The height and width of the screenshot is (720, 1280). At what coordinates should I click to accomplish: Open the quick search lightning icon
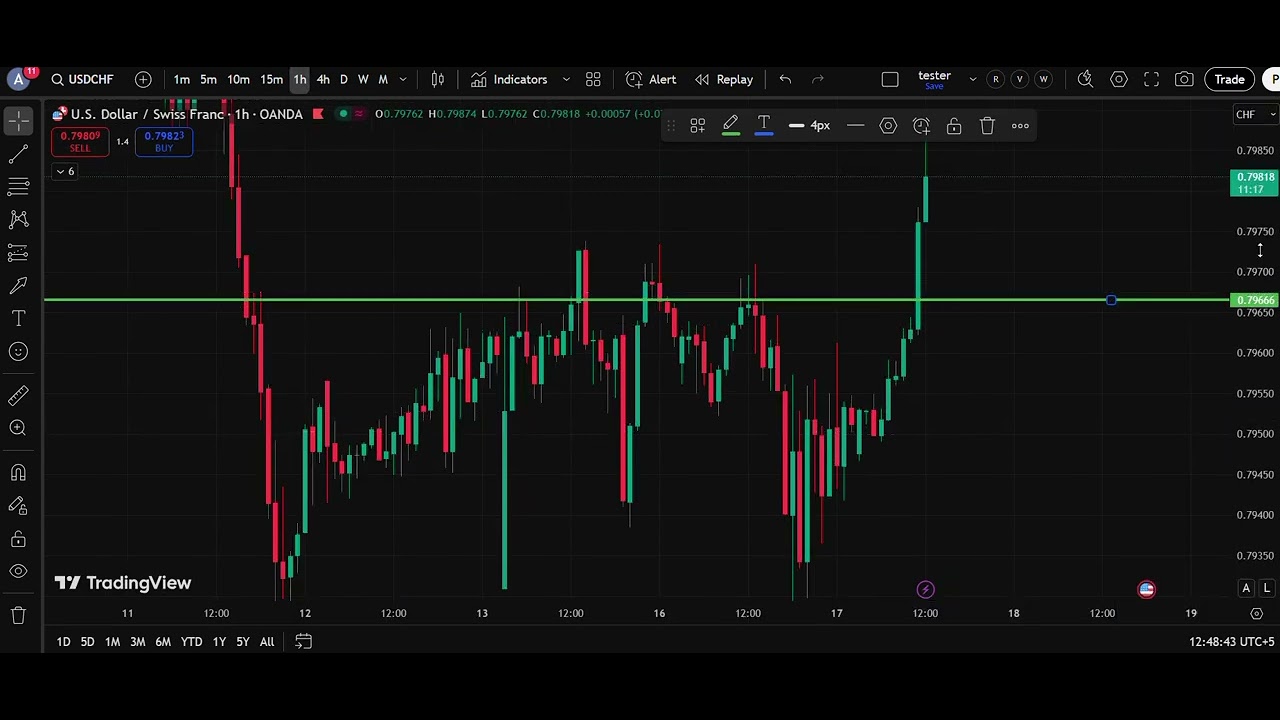1085,80
